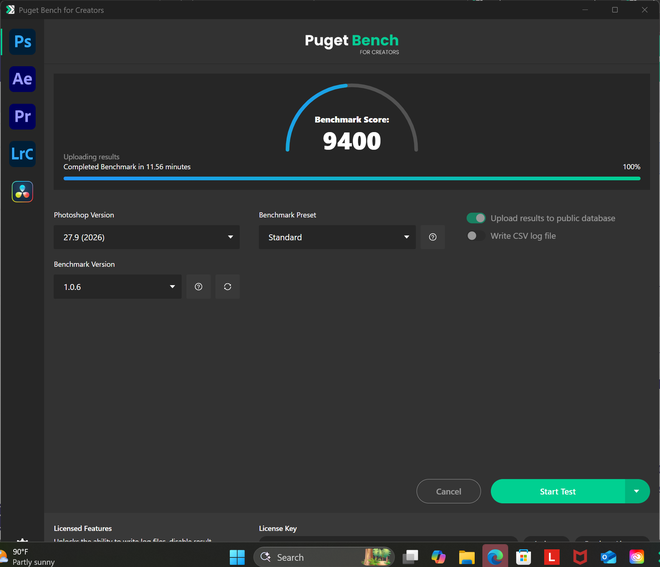This screenshot has width=660, height=567.
Task: Open the Benchmark Preset dropdown
Action: tap(337, 237)
